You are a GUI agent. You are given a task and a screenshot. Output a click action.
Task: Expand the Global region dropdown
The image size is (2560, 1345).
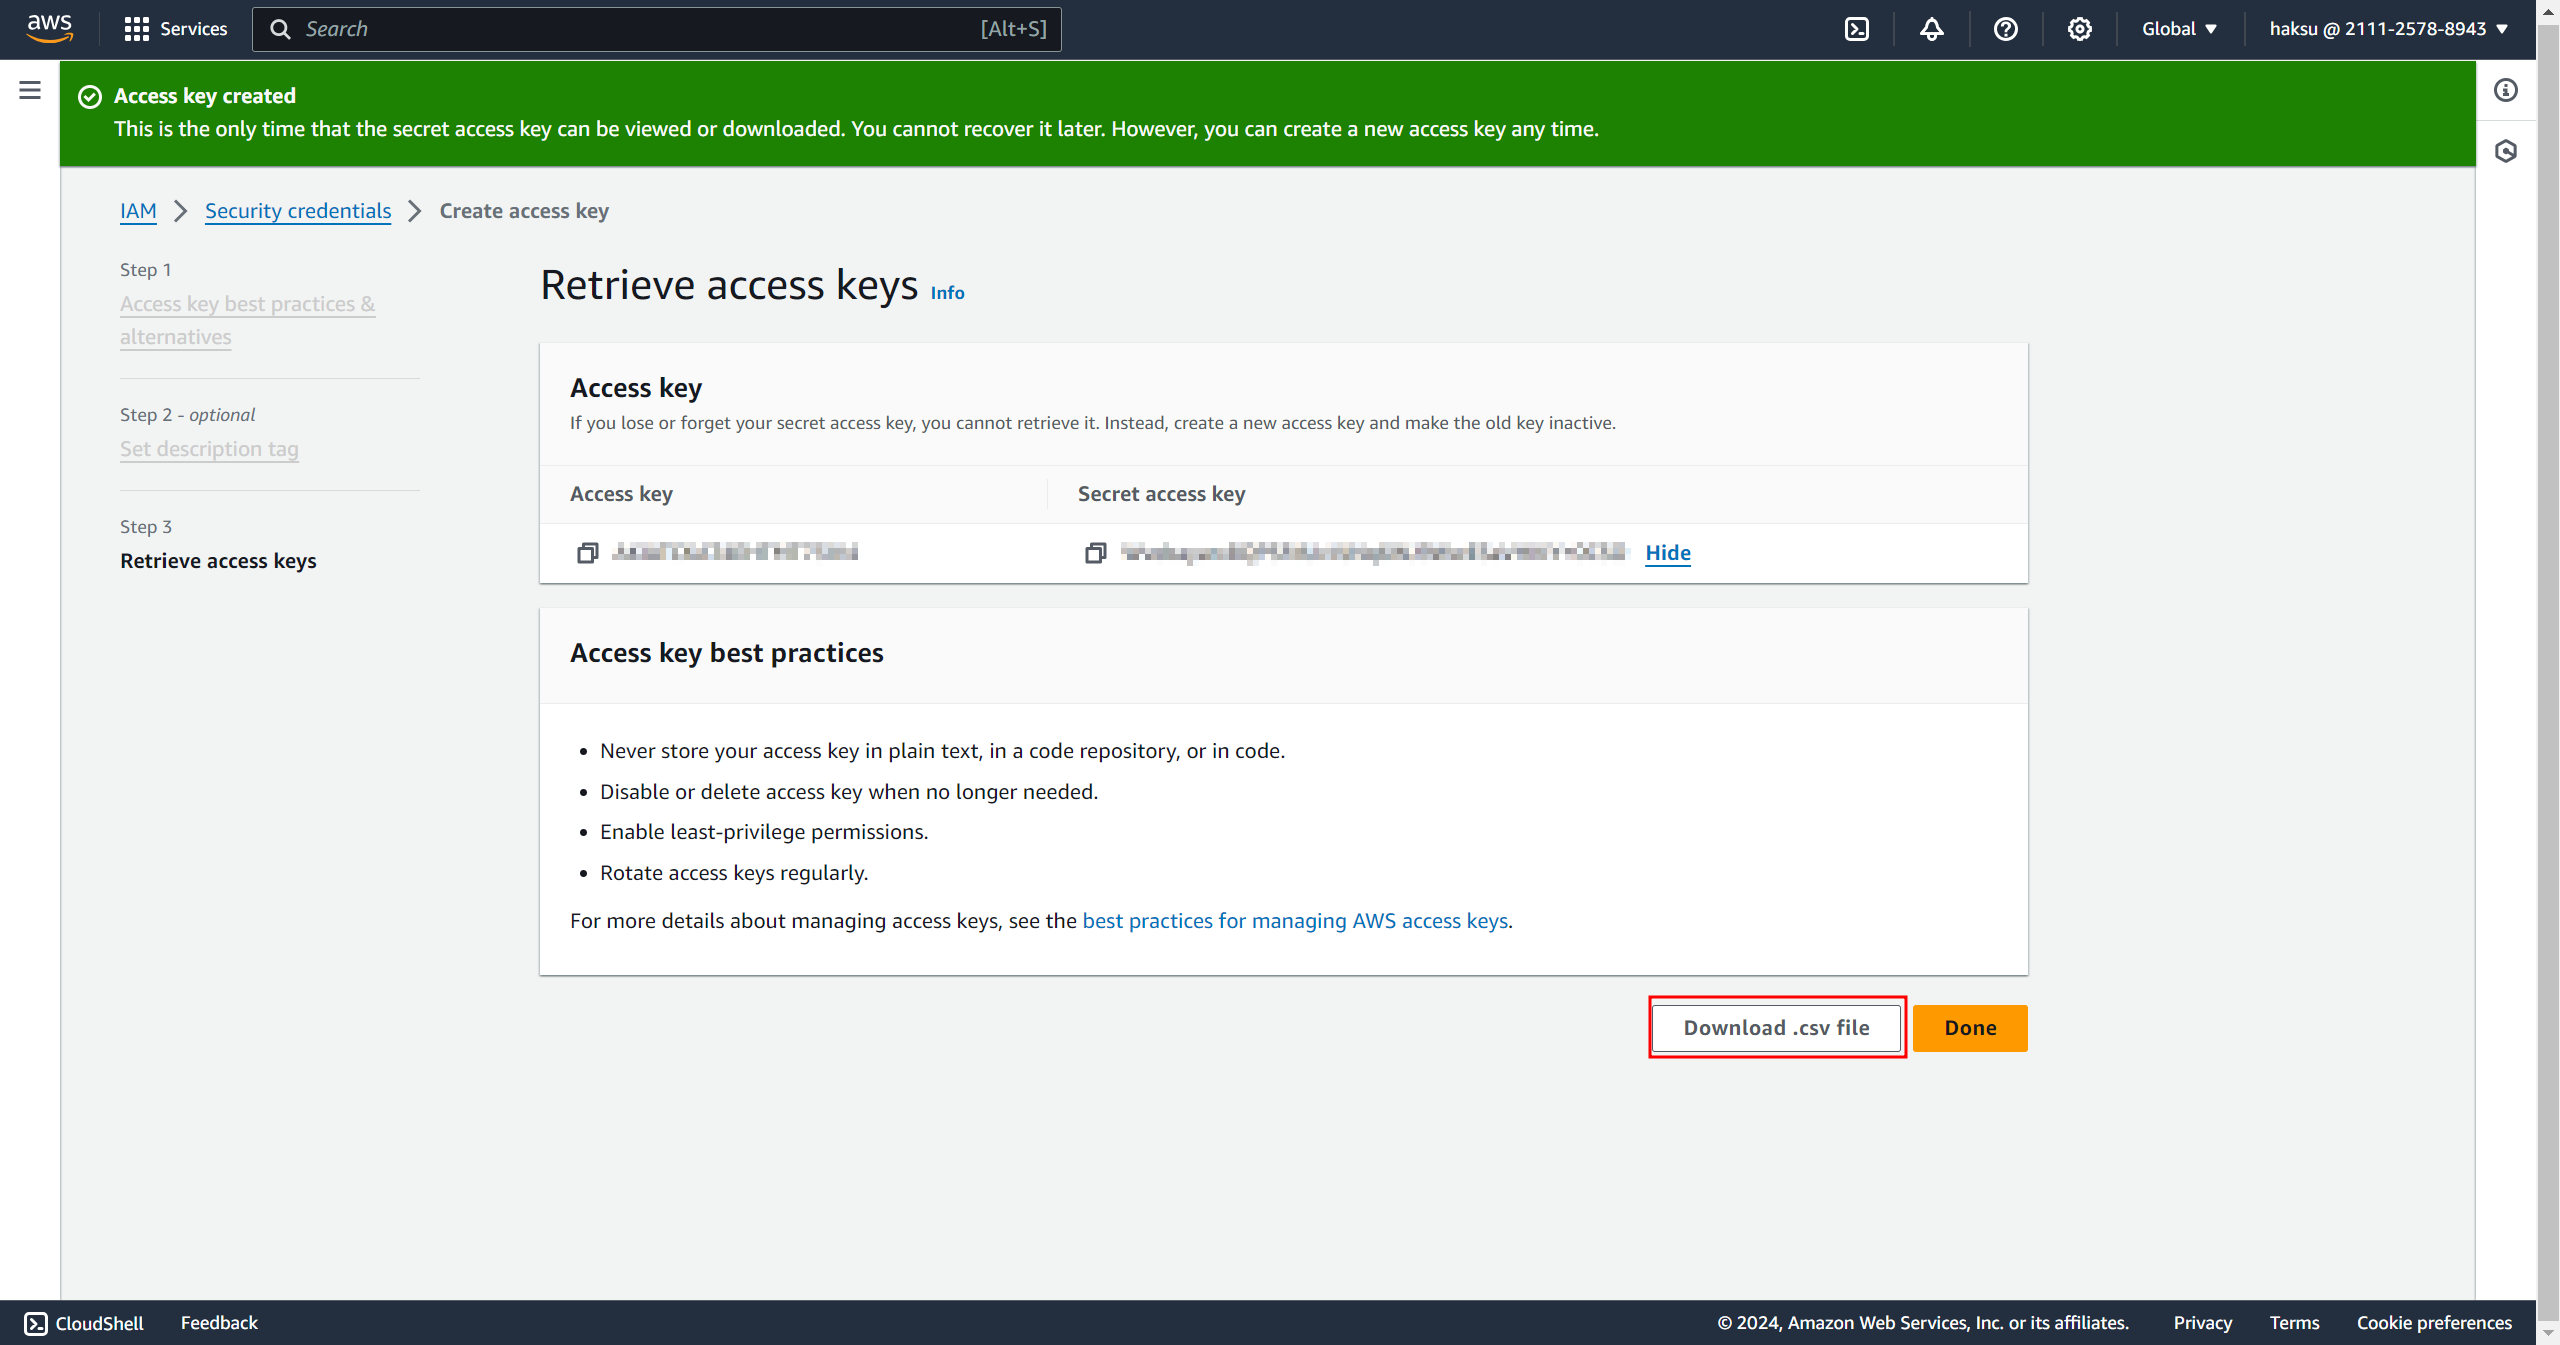click(x=2179, y=29)
